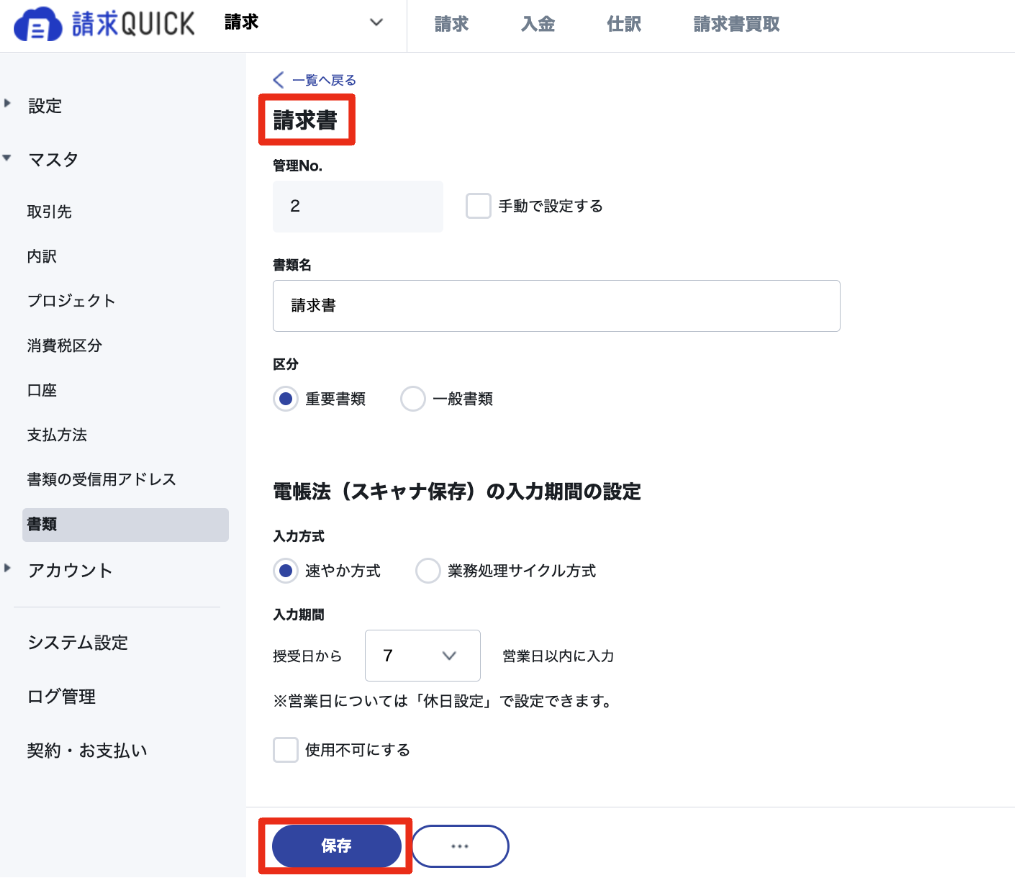1015x882 pixels.
Task: Open 口座 in the sidebar
Action: point(41,390)
